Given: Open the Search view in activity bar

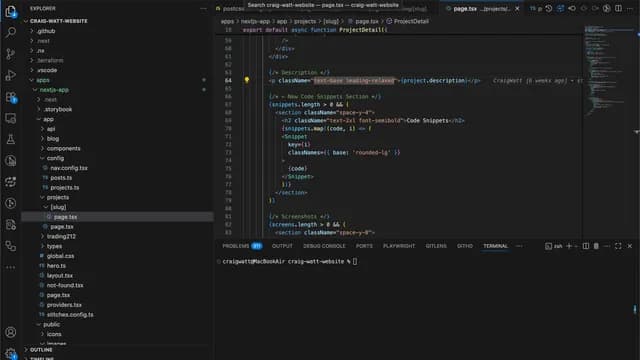Looking at the screenshot, I should (x=11, y=32).
